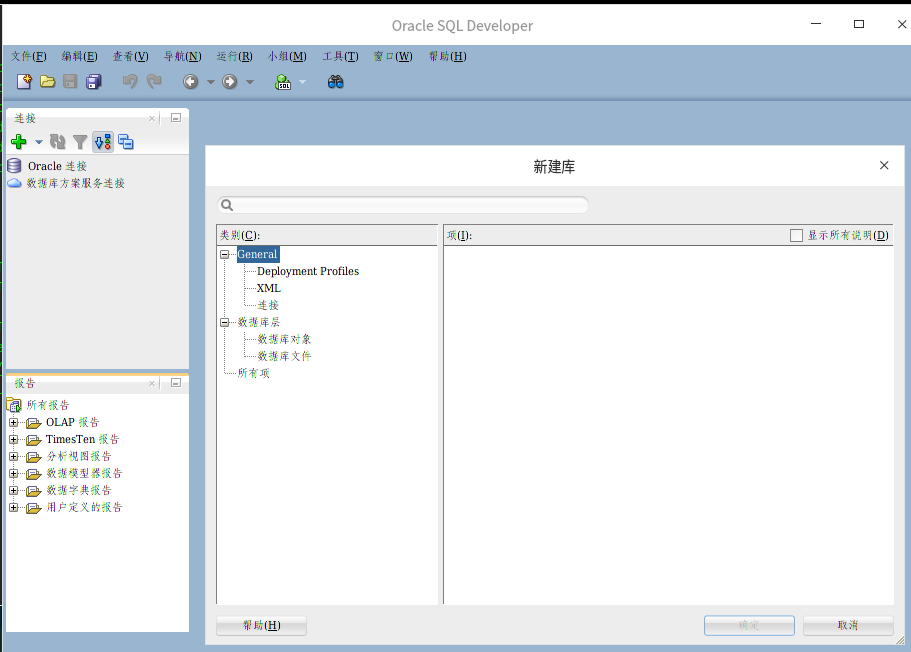Image resolution: width=911 pixels, height=652 pixels.
Task: Open the SQL Worksheet icon
Action: click(283, 82)
